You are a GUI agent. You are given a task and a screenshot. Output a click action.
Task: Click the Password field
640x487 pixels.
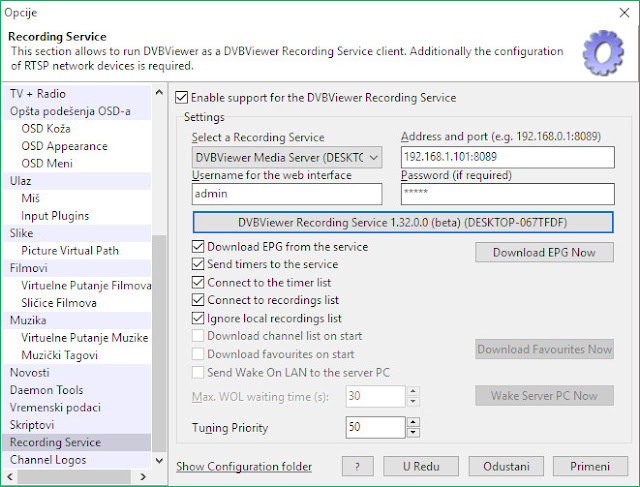(x=507, y=194)
